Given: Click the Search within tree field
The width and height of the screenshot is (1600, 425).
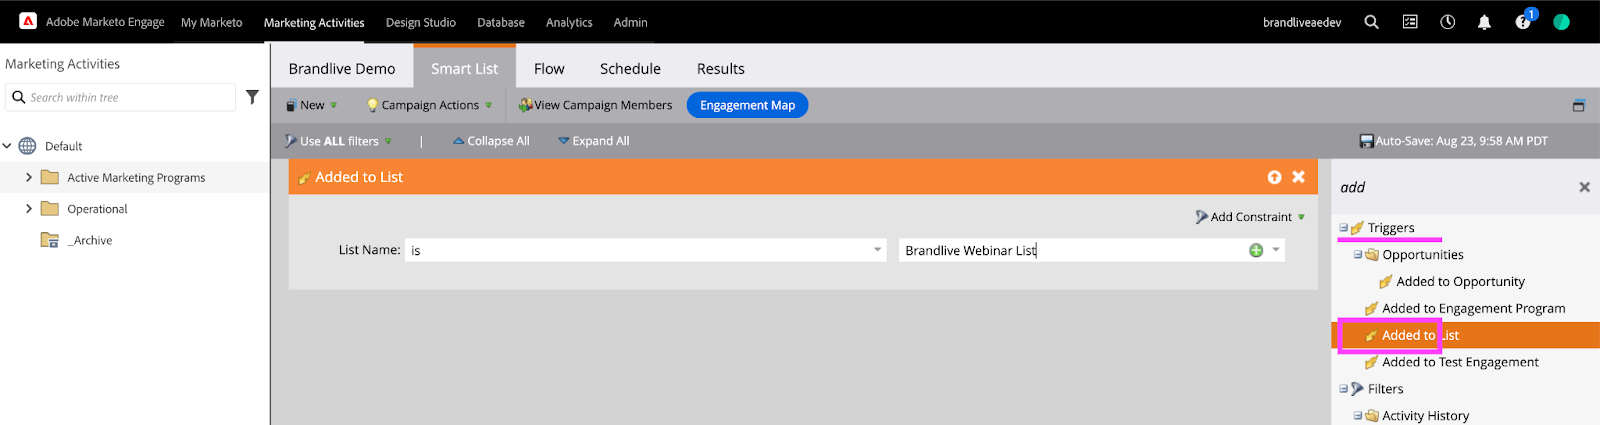Looking at the screenshot, I should tap(121, 97).
